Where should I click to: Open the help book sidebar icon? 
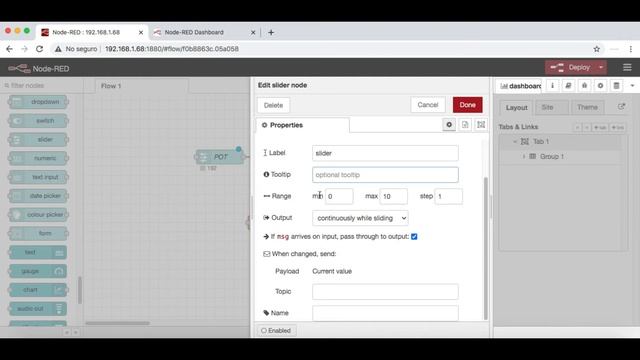pyautogui.click(x=568, y=86)
